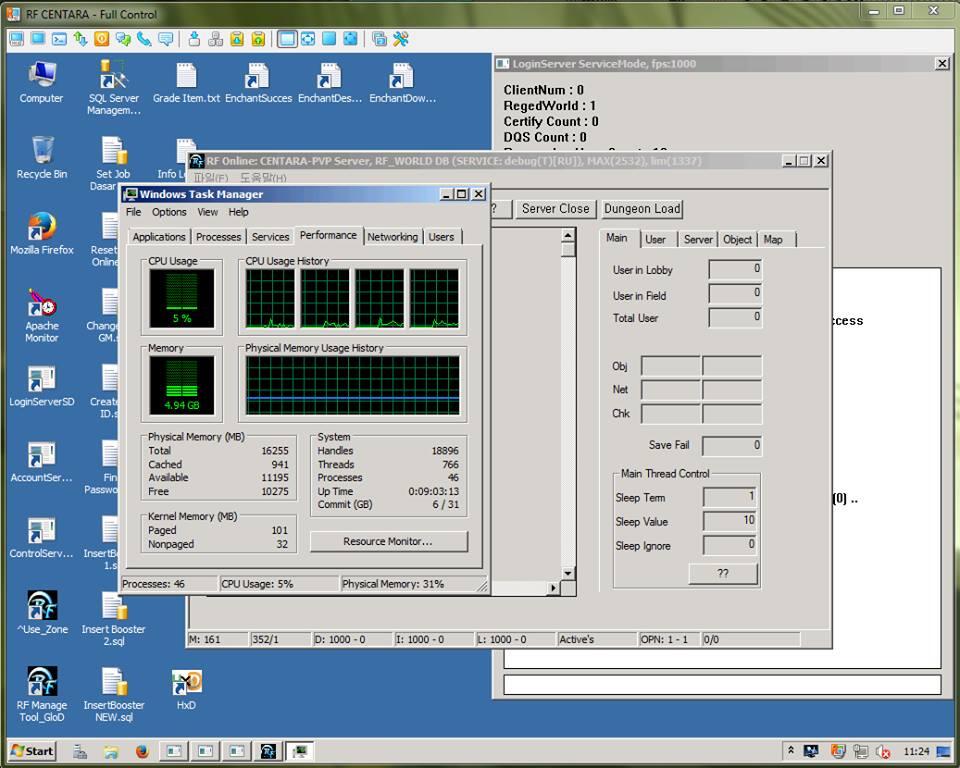This screenshot has height=768, width=960.
Task: Click the Send Message speech bubble icon
Action: coord(165,39)
